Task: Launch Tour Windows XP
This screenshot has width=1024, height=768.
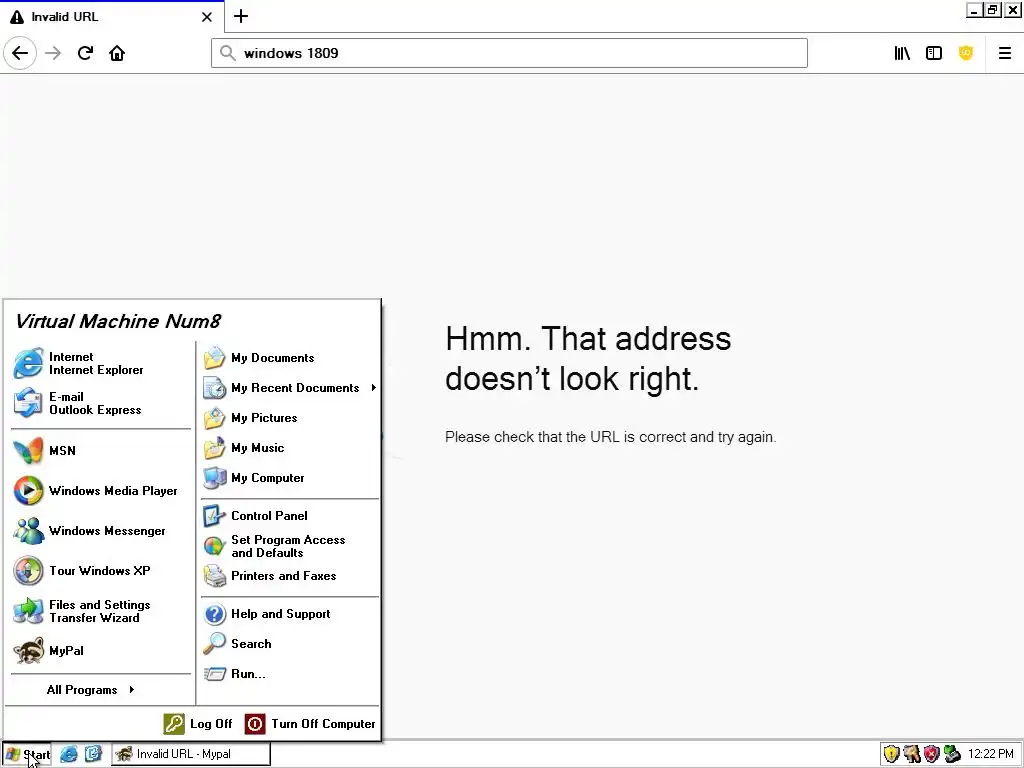Action: 101,571
